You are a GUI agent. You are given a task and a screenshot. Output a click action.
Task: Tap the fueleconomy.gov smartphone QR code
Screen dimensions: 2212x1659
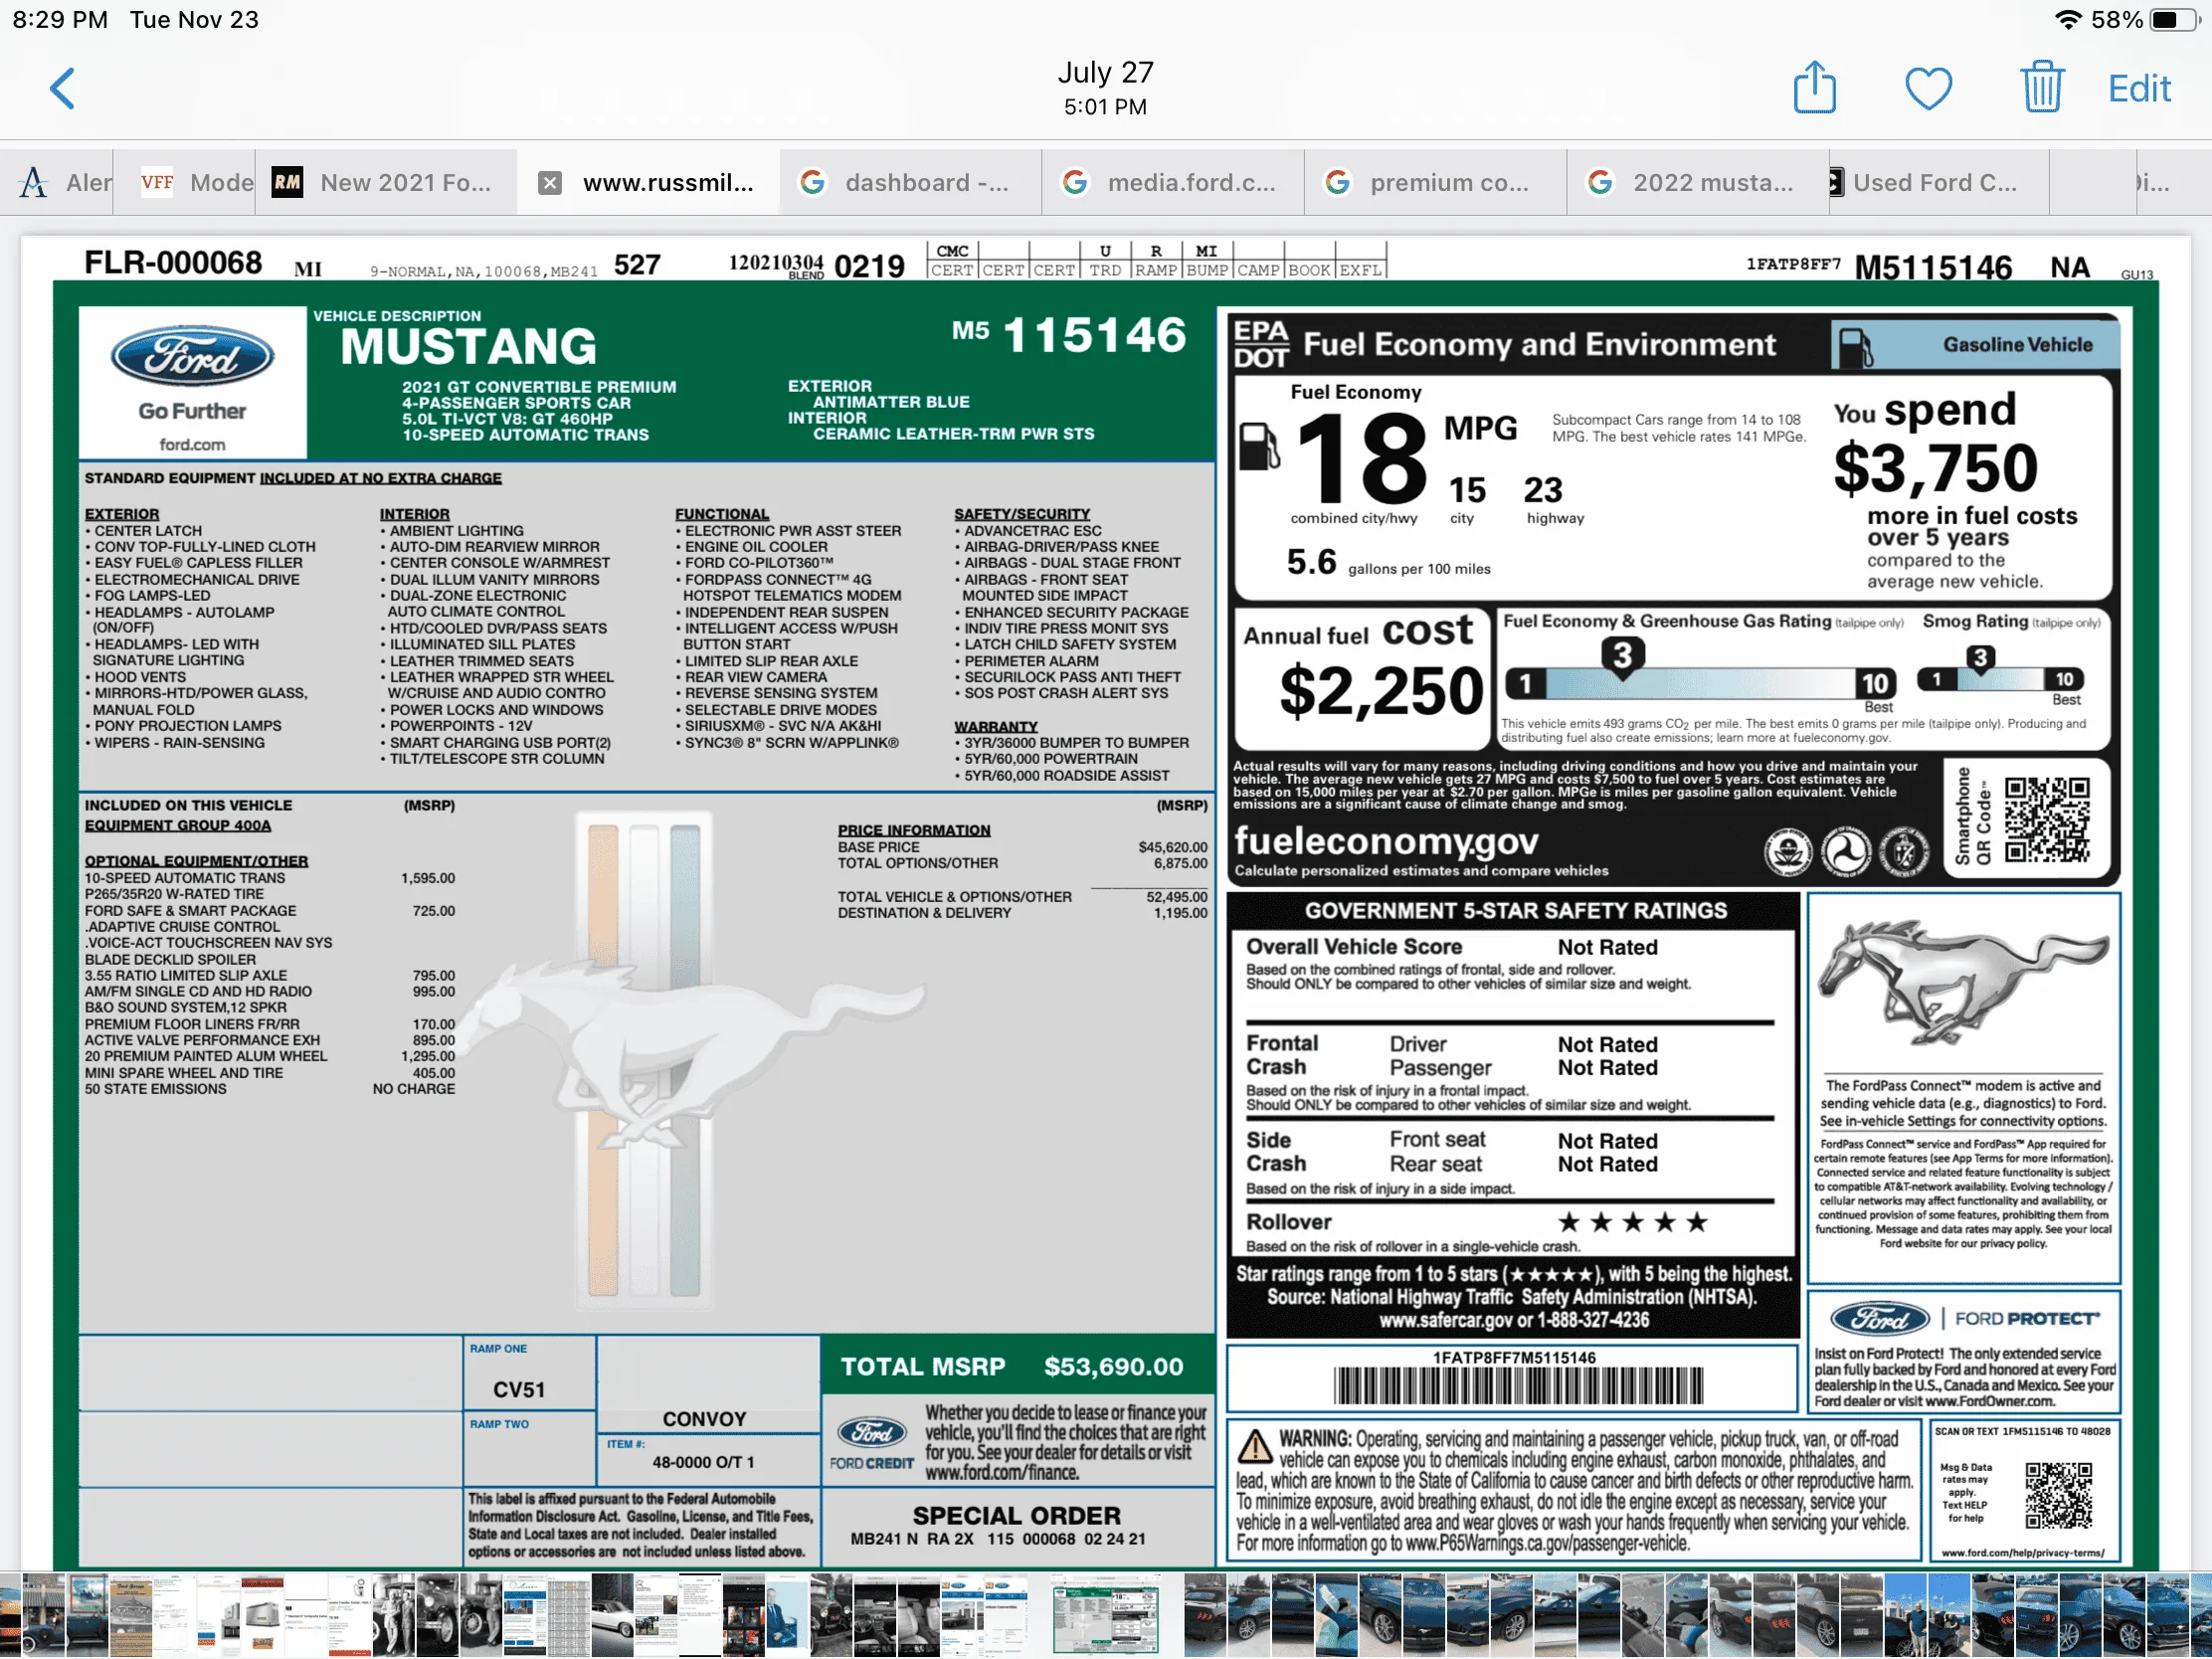tap(2048, 820)
